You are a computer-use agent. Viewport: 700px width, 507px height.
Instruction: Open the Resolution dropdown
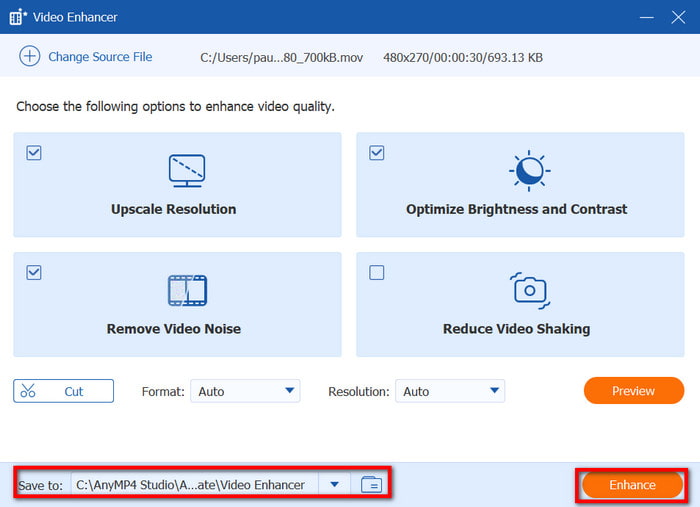(450, 391)
